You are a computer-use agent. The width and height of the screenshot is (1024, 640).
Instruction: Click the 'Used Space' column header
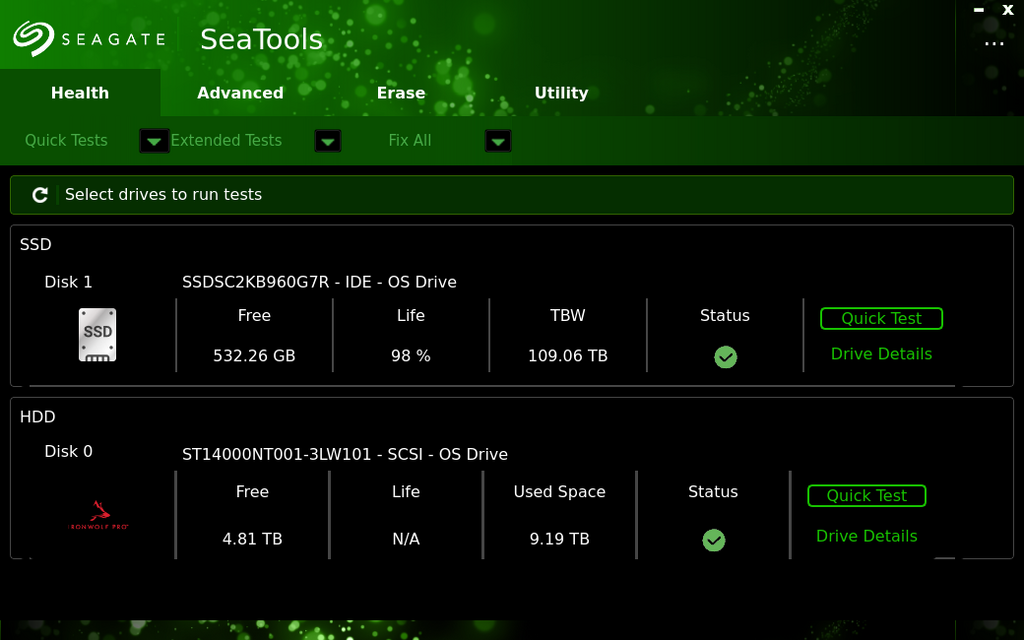pyautogui.click(x=560, y=492)
